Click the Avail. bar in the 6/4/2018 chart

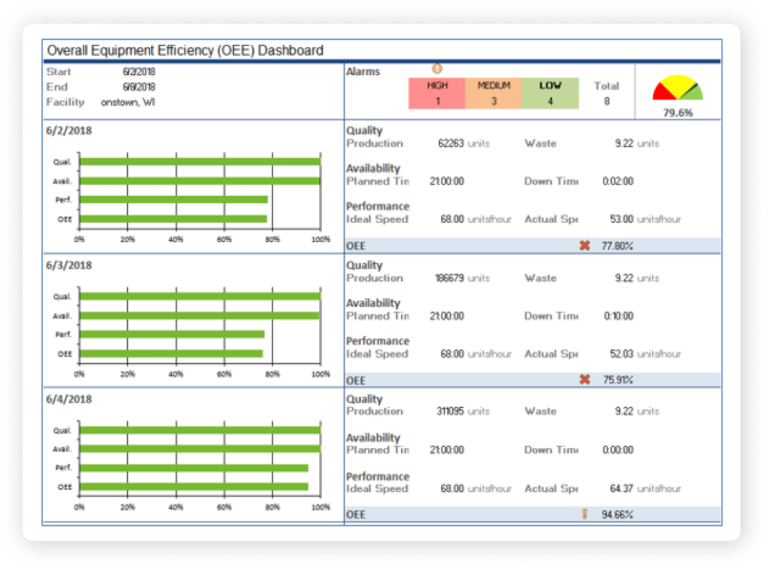point(200,449)
